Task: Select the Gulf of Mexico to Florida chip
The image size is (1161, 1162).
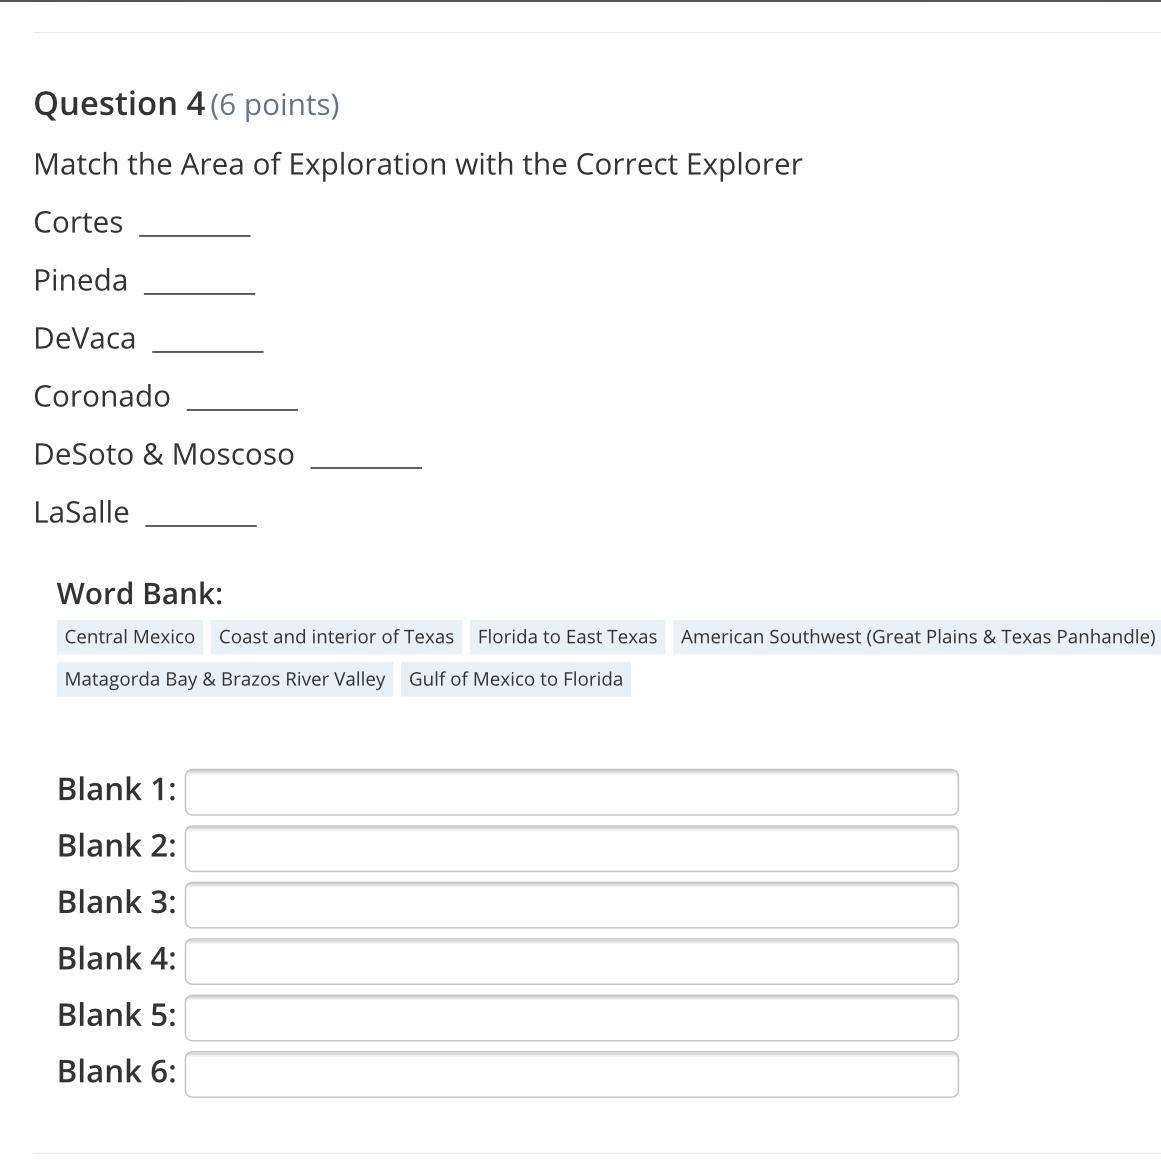Action: [x=516, y=679]
